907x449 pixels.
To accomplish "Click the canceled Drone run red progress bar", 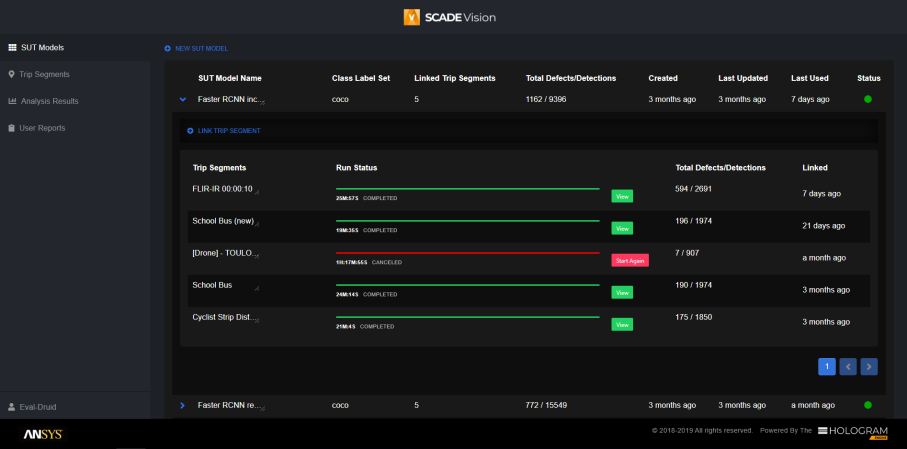I will [467, 253].
